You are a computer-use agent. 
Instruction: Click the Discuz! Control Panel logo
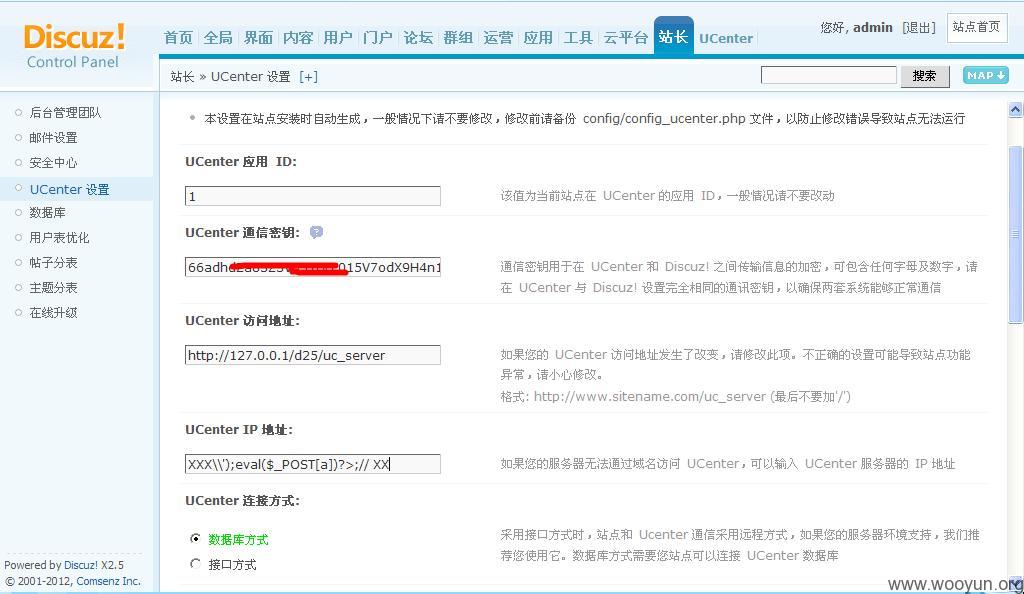(x=74, y=46)
